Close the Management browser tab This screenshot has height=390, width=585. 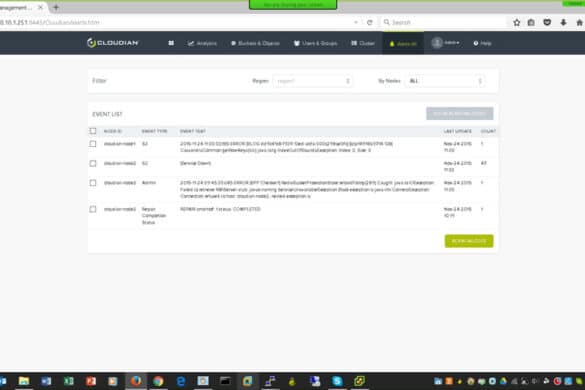pyautogui.click(x=40, y=7)
